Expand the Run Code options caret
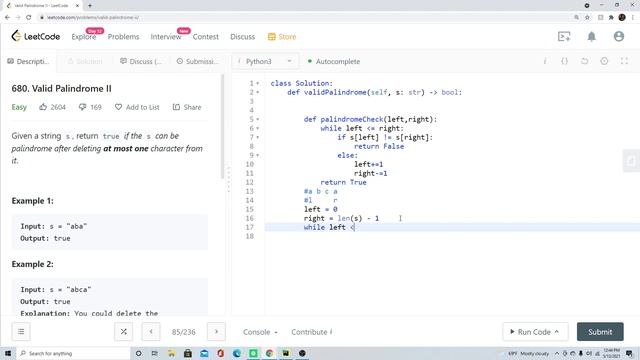 556,331
